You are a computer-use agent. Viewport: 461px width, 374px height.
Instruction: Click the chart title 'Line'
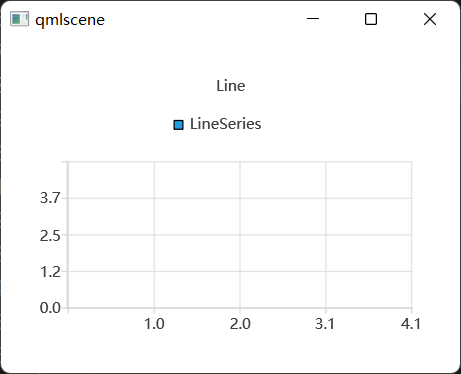(x=231, y=86)
